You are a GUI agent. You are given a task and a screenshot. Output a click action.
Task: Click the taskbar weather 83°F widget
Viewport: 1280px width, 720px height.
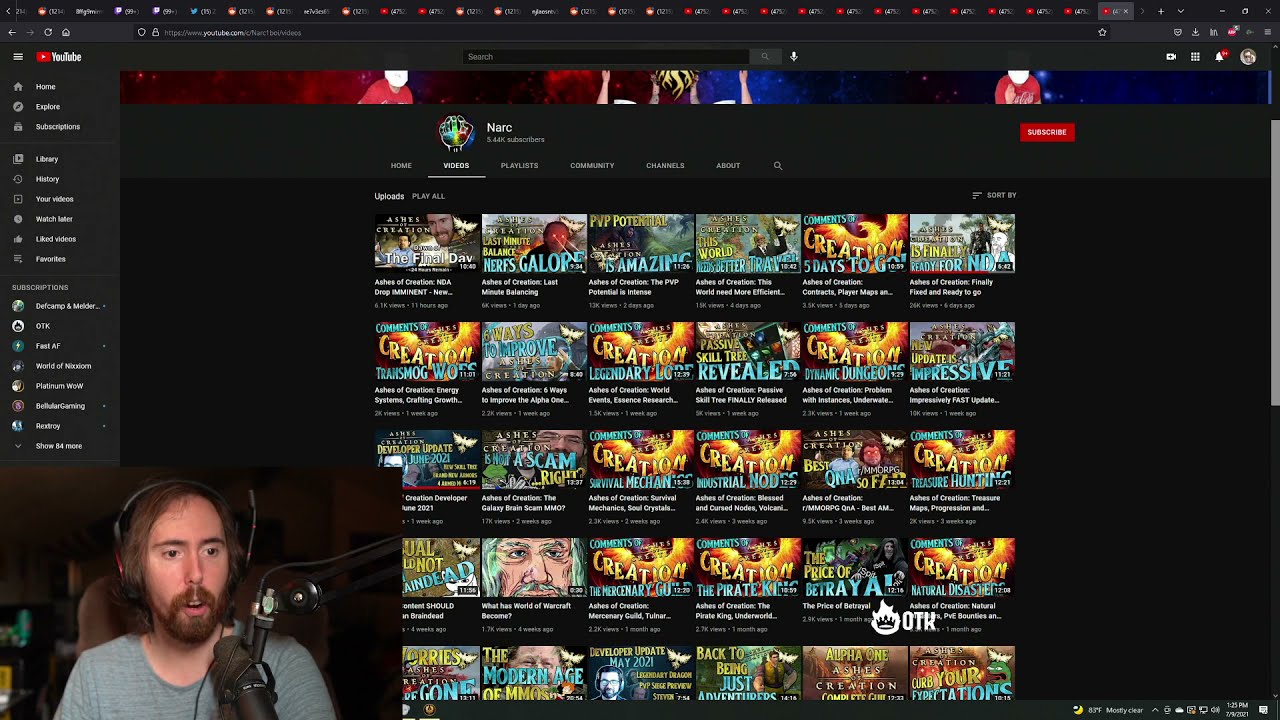click(1108, 710)
